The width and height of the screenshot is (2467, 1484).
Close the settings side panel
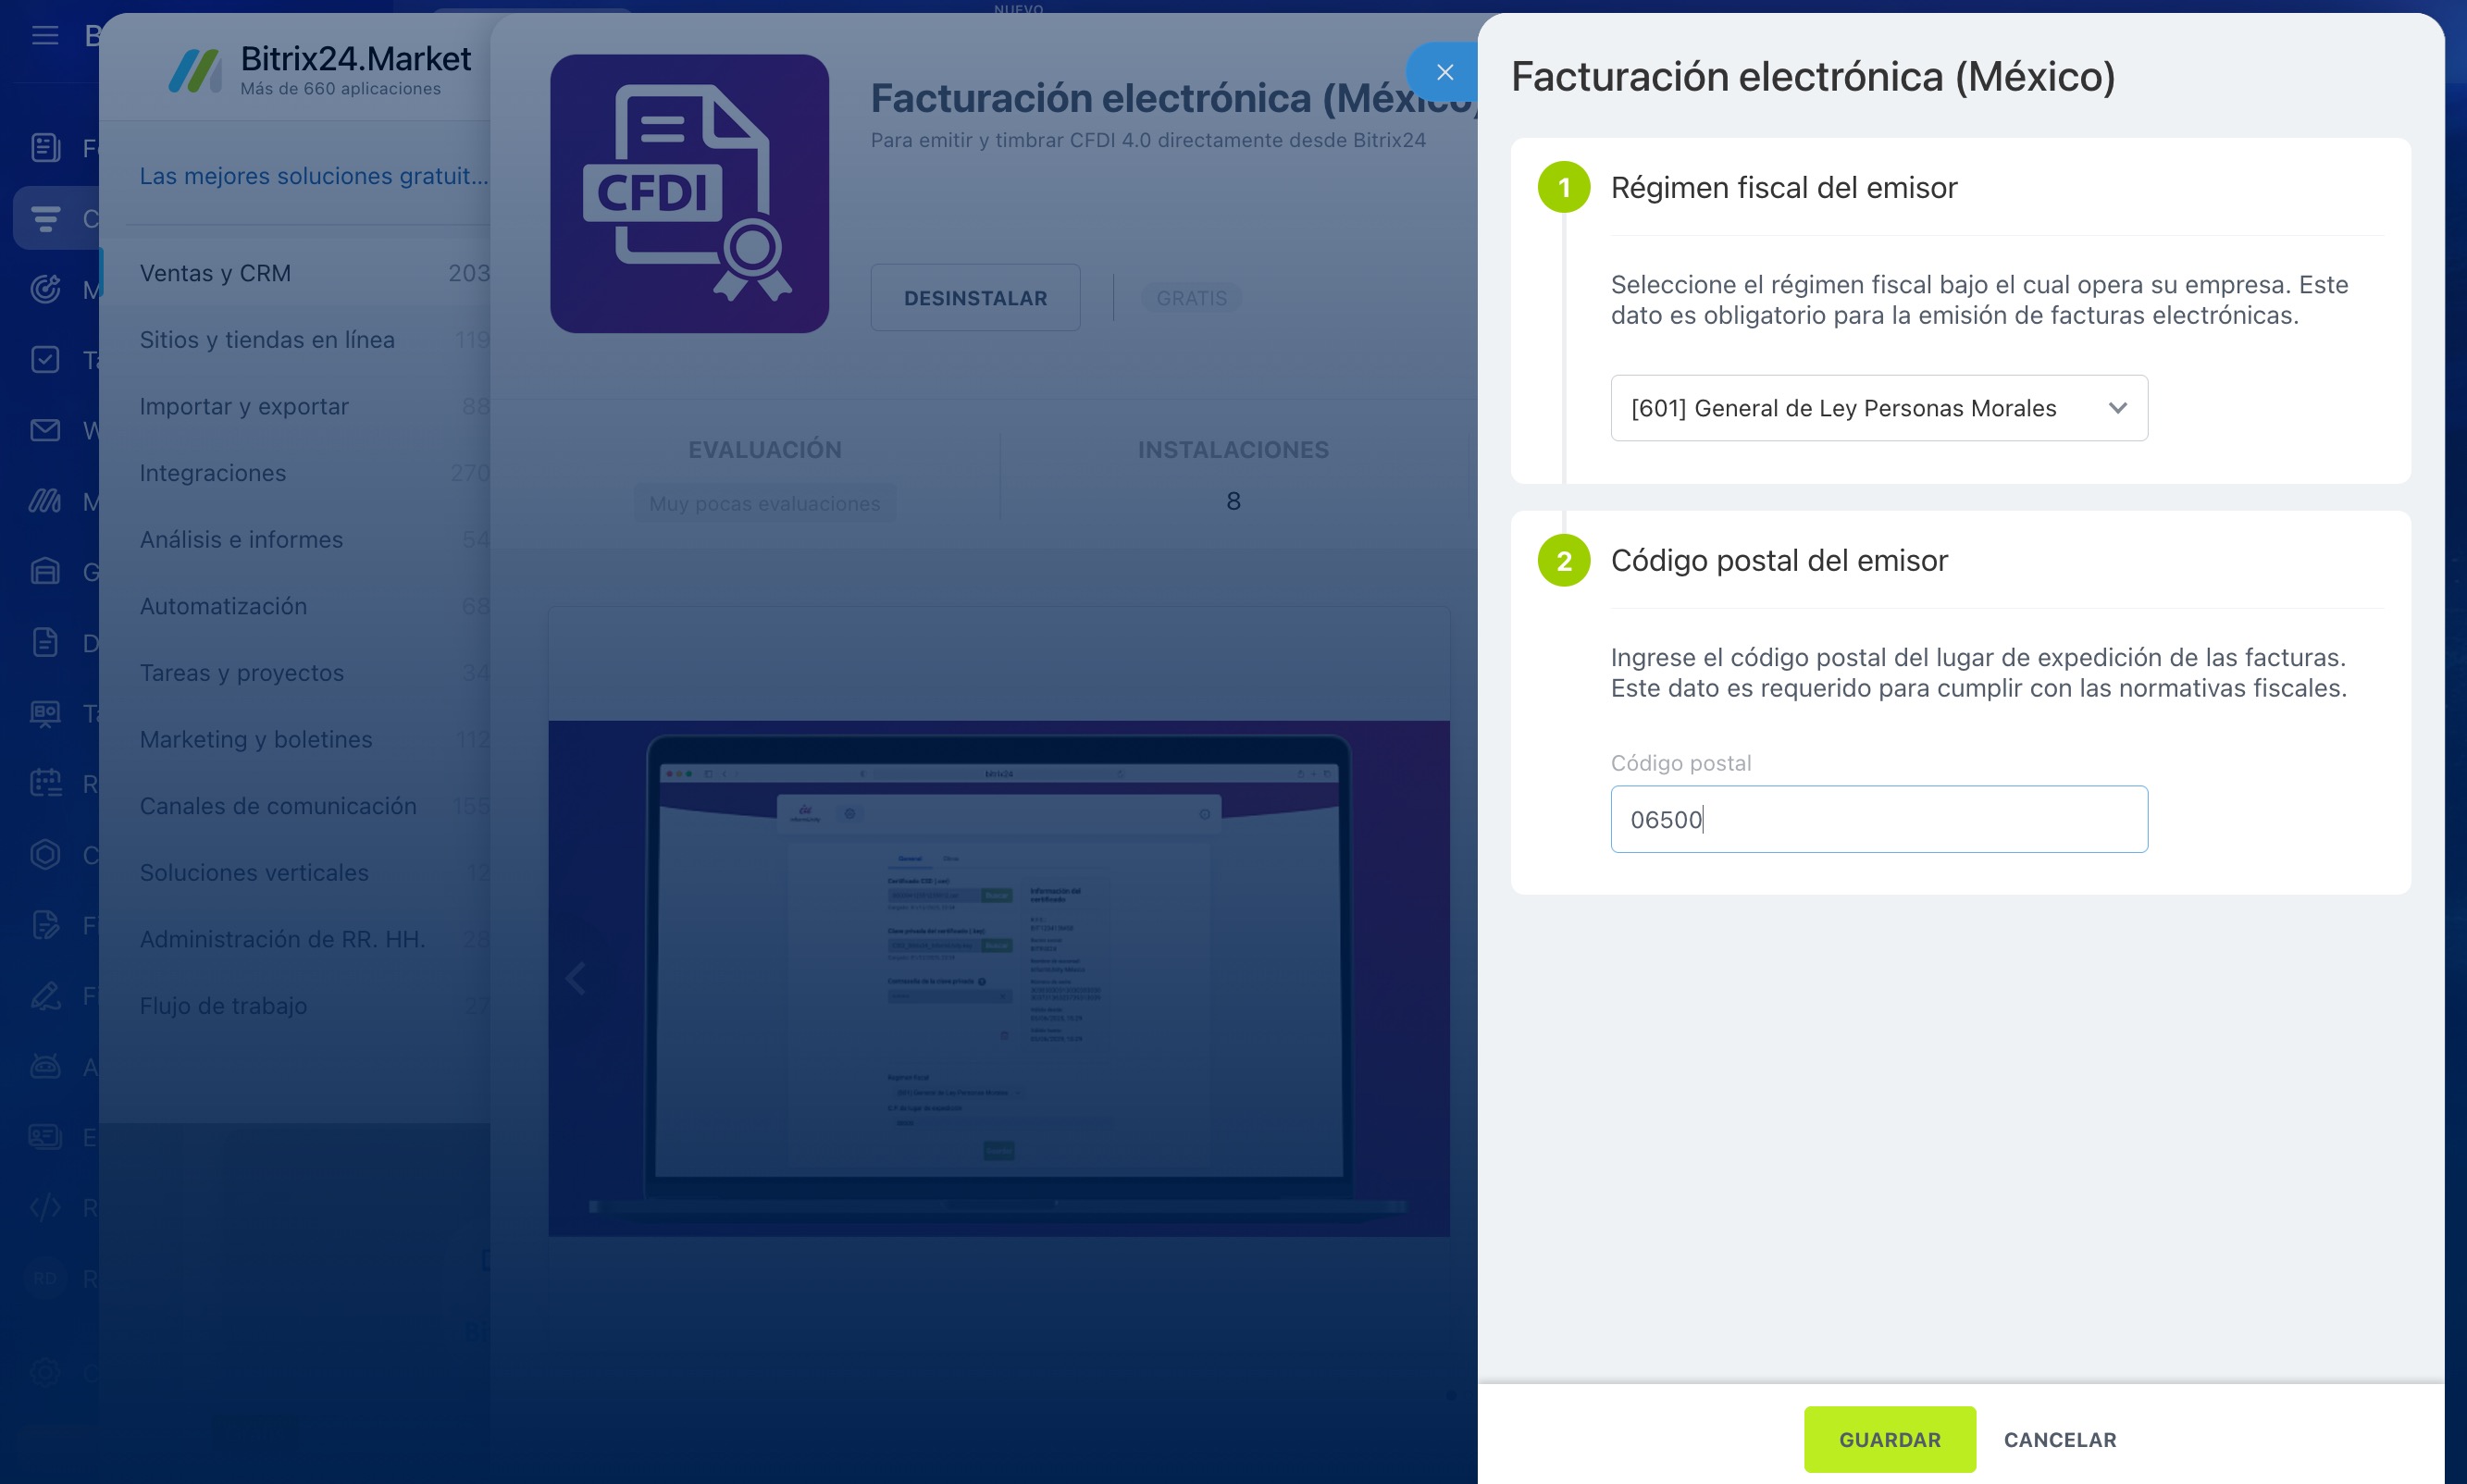coord(1444,72)
